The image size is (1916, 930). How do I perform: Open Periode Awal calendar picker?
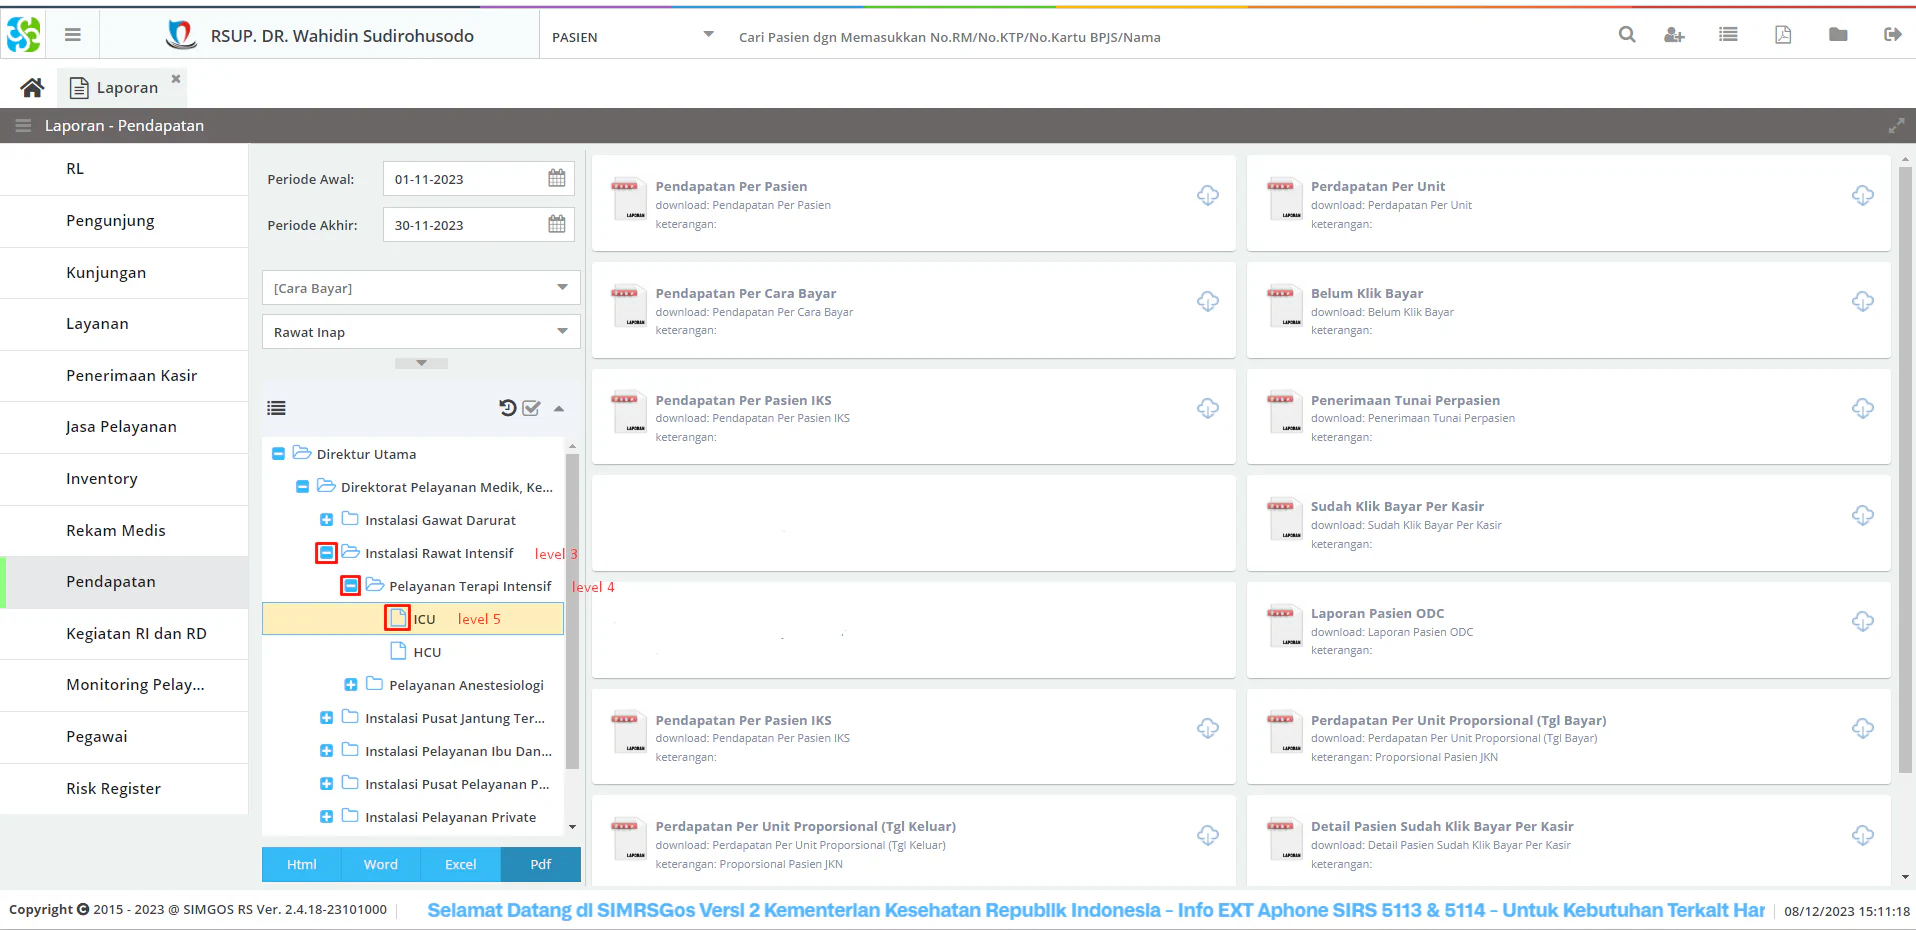(557, 179)
